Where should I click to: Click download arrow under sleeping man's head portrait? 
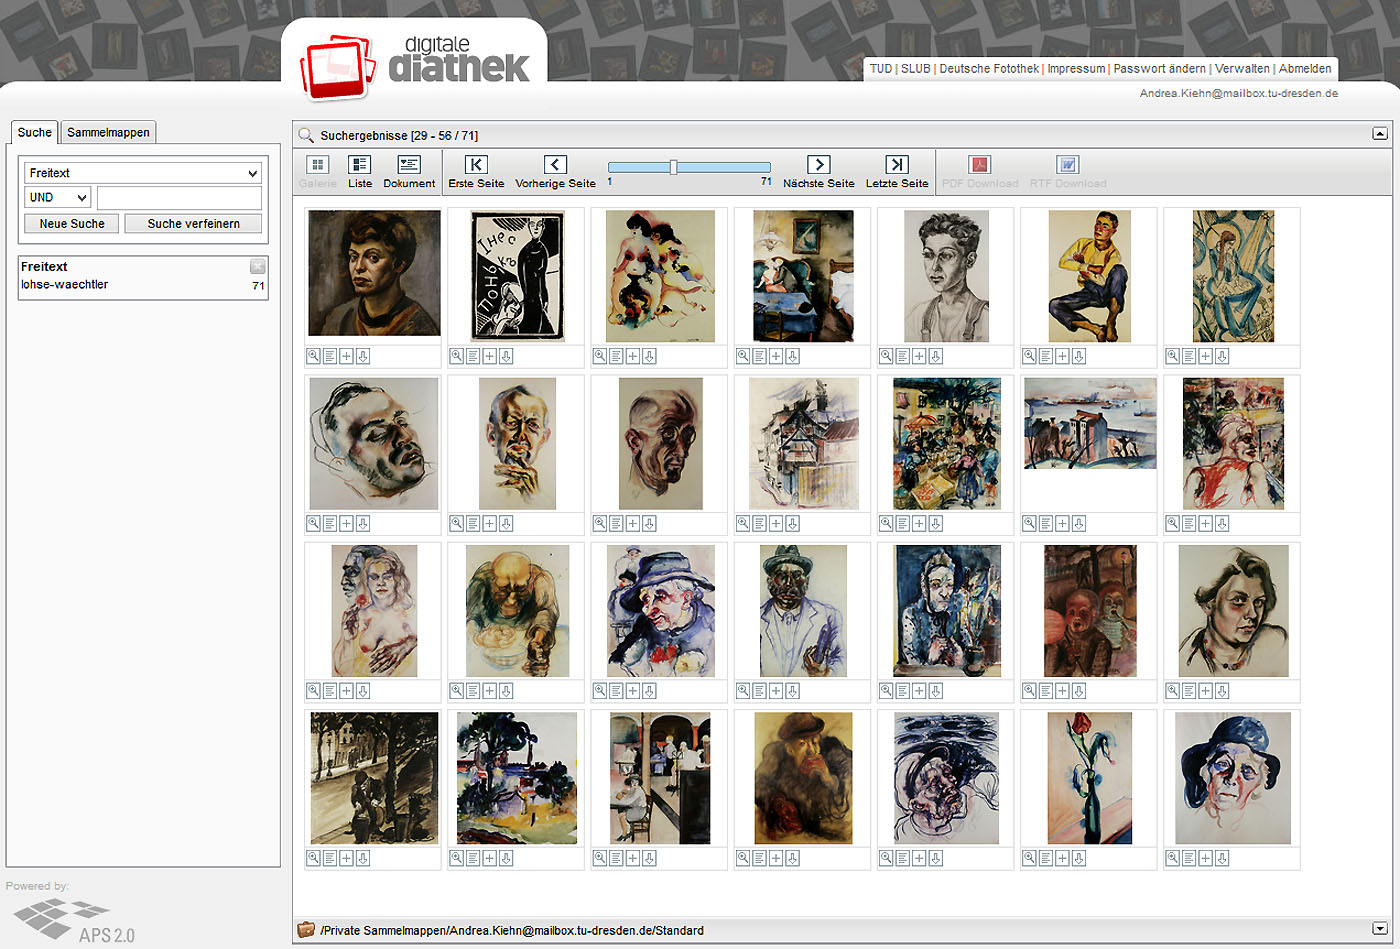click(363, 523)
